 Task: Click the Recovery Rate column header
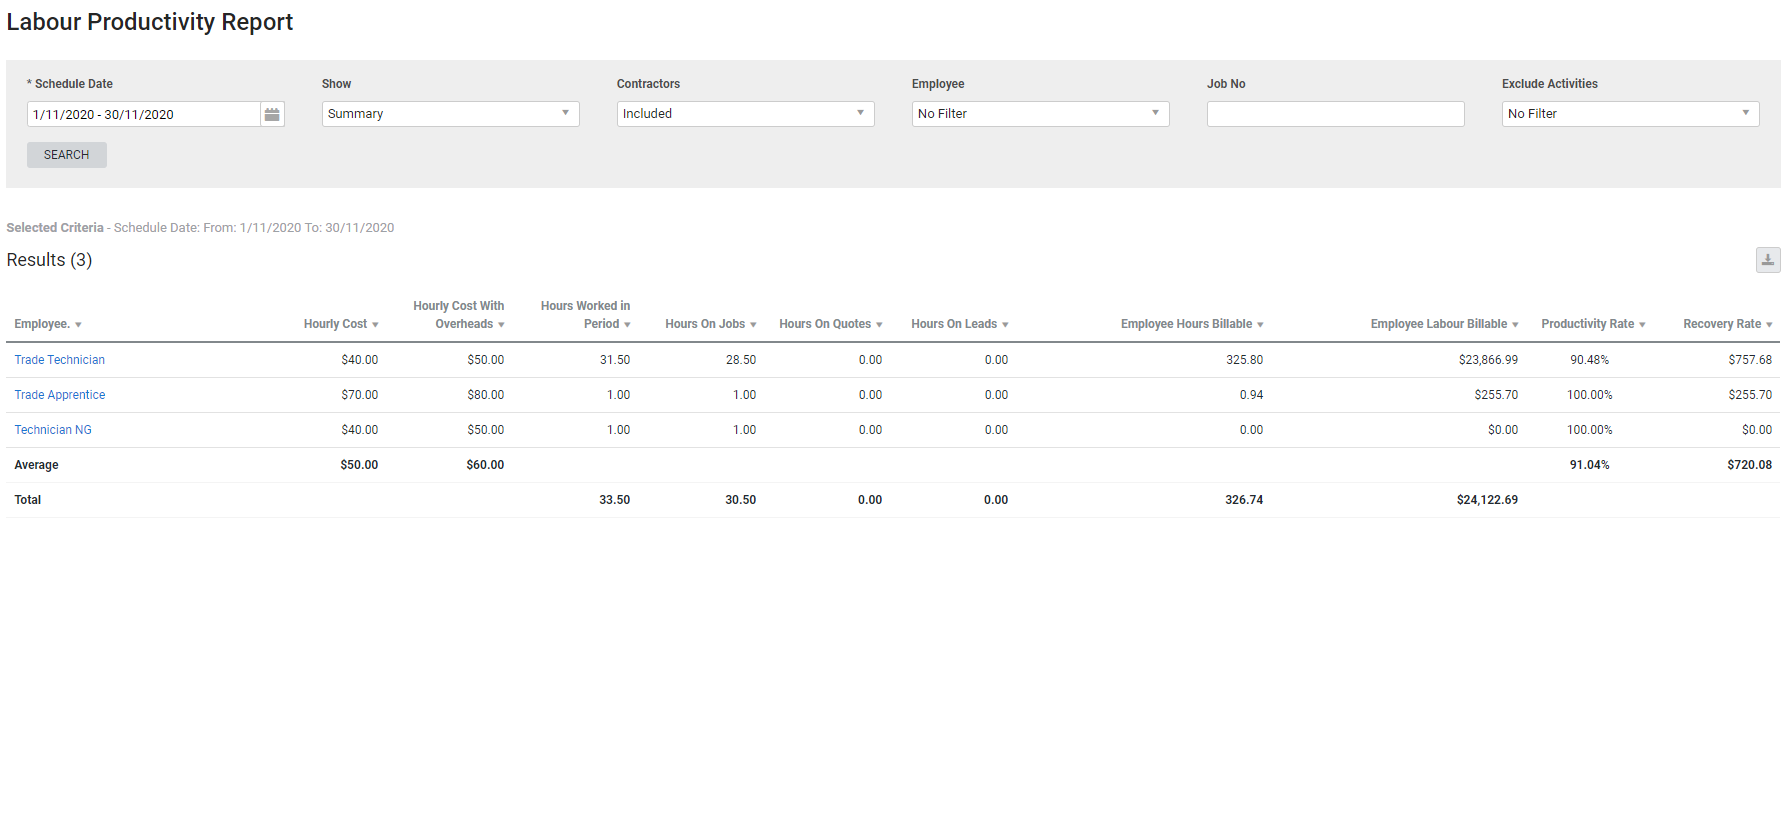1722,324
